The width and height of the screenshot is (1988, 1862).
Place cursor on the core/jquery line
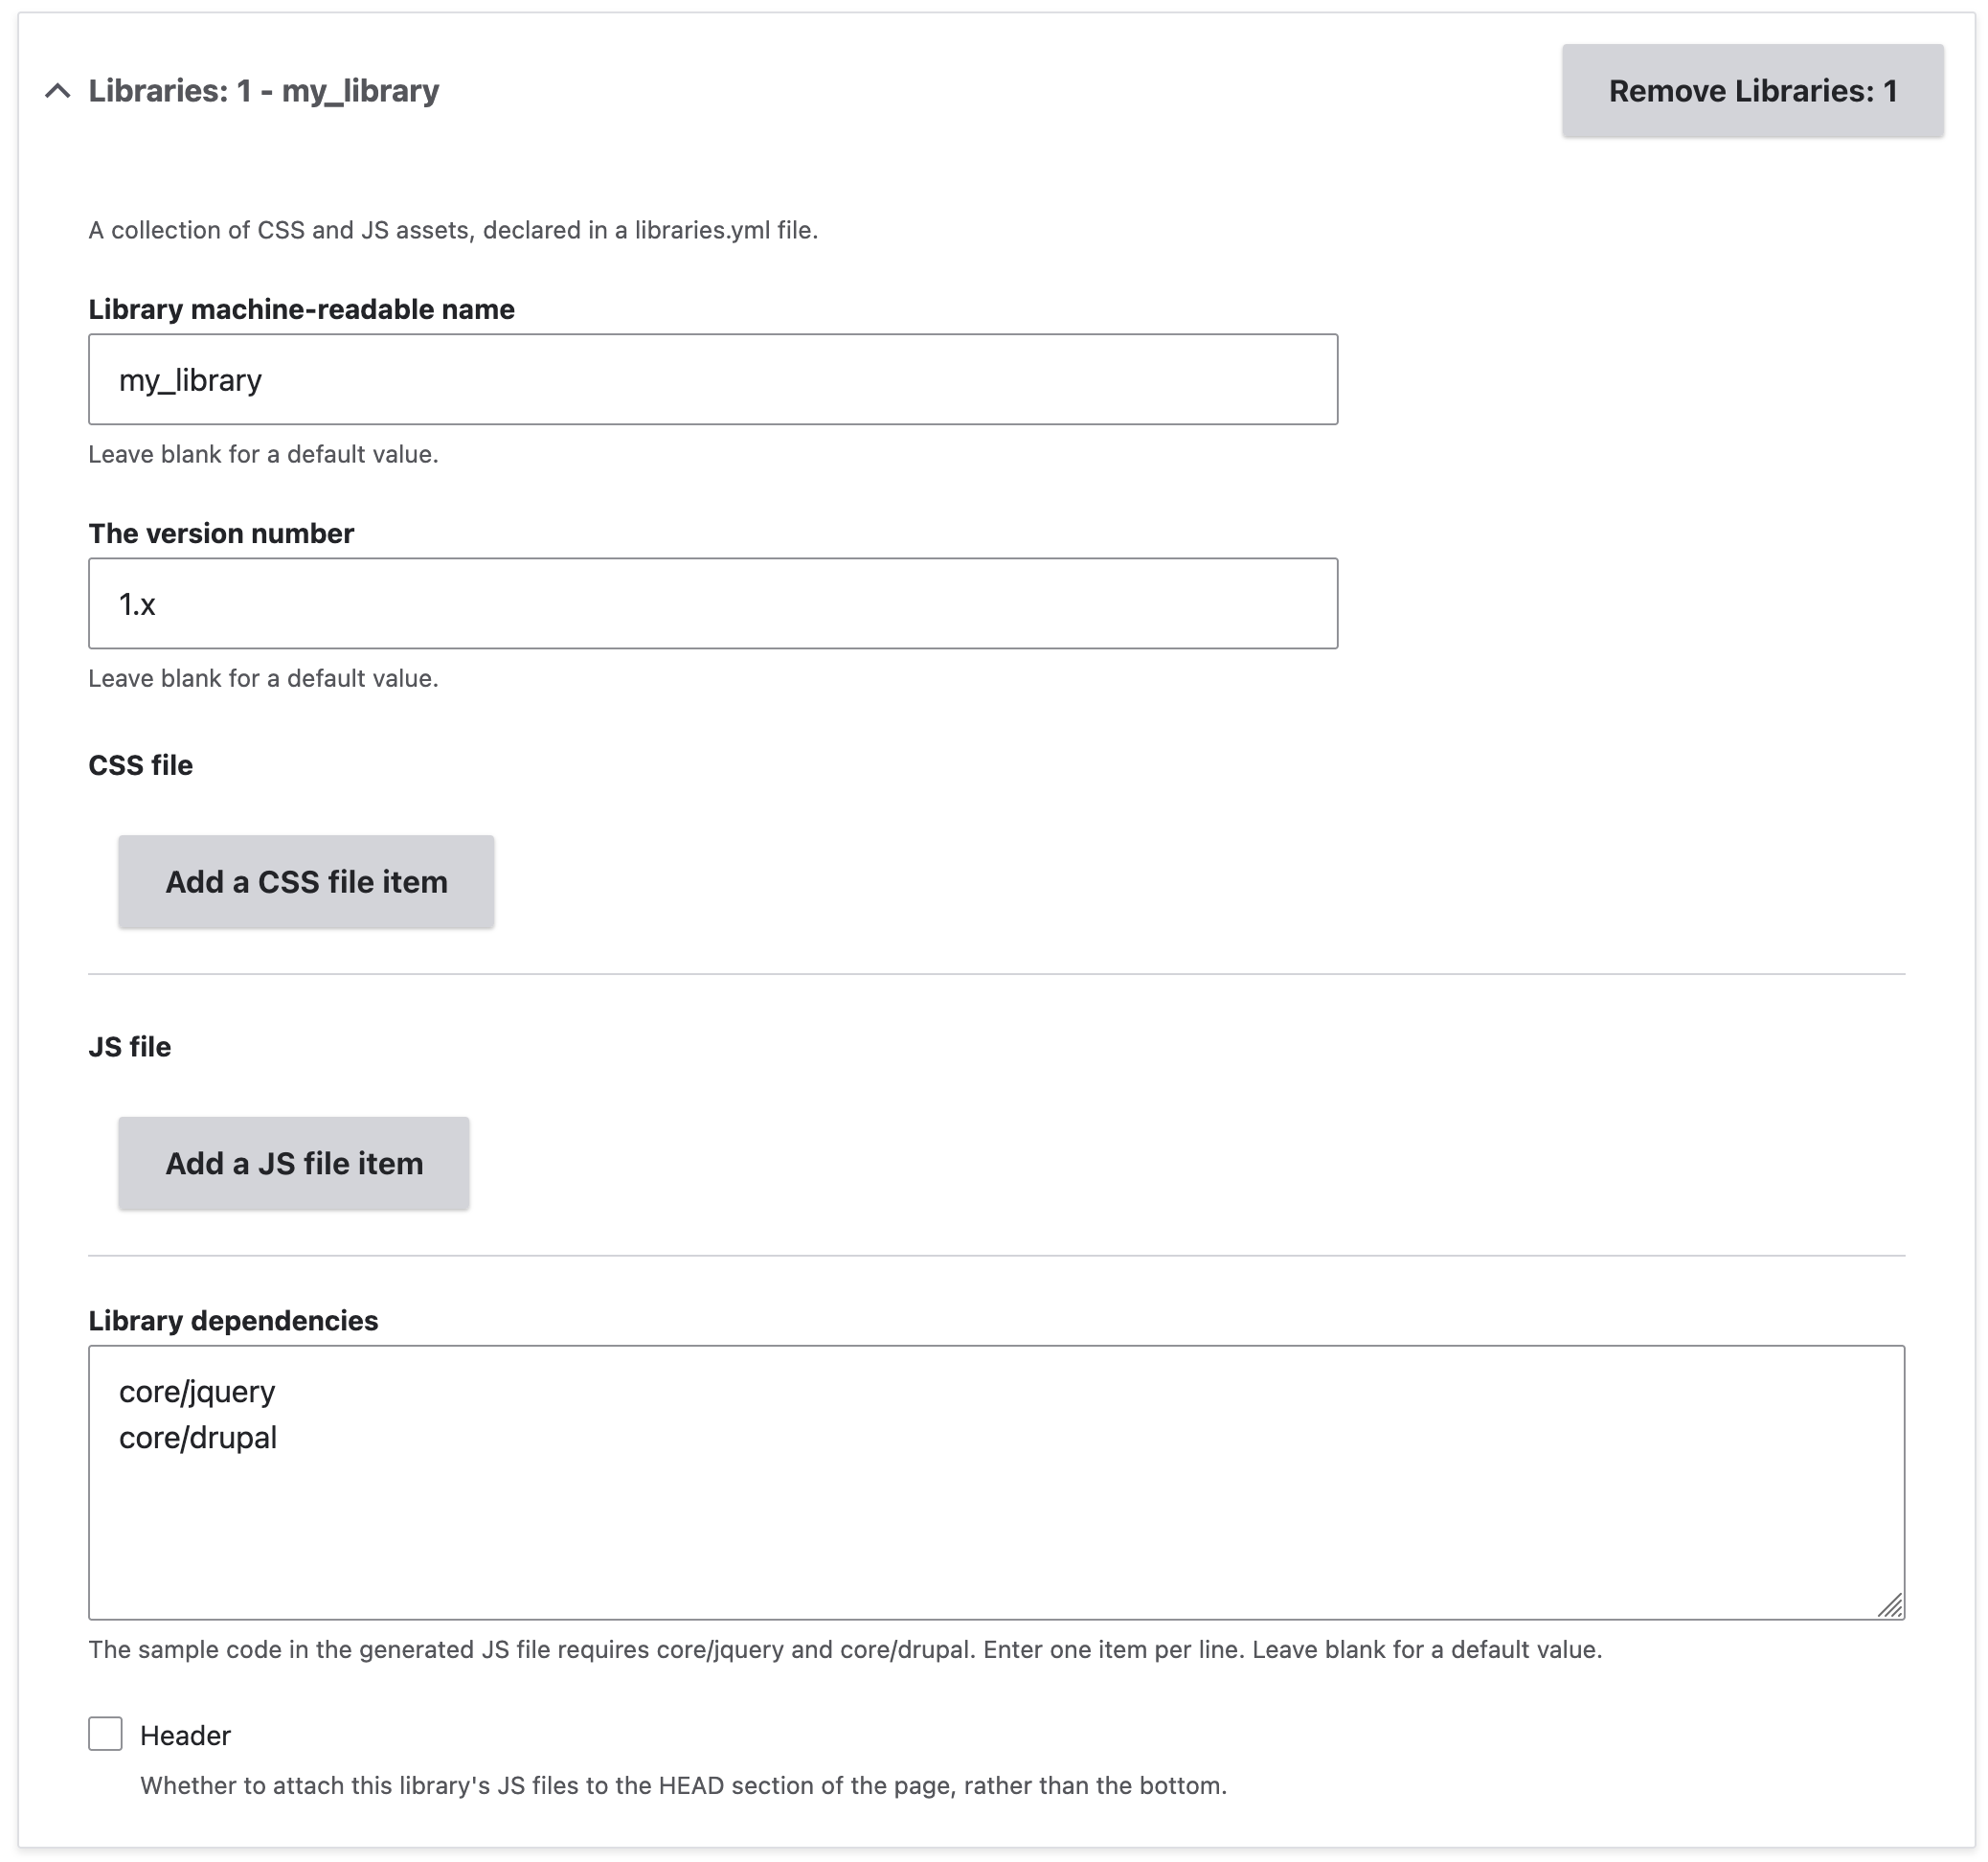click(197, 1391)
